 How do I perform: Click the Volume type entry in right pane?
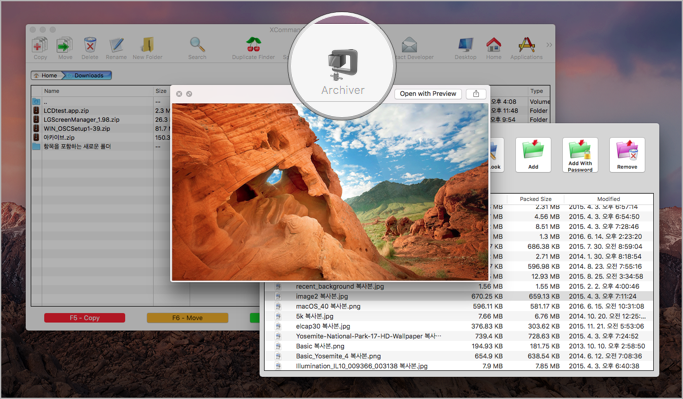point(540,101)
